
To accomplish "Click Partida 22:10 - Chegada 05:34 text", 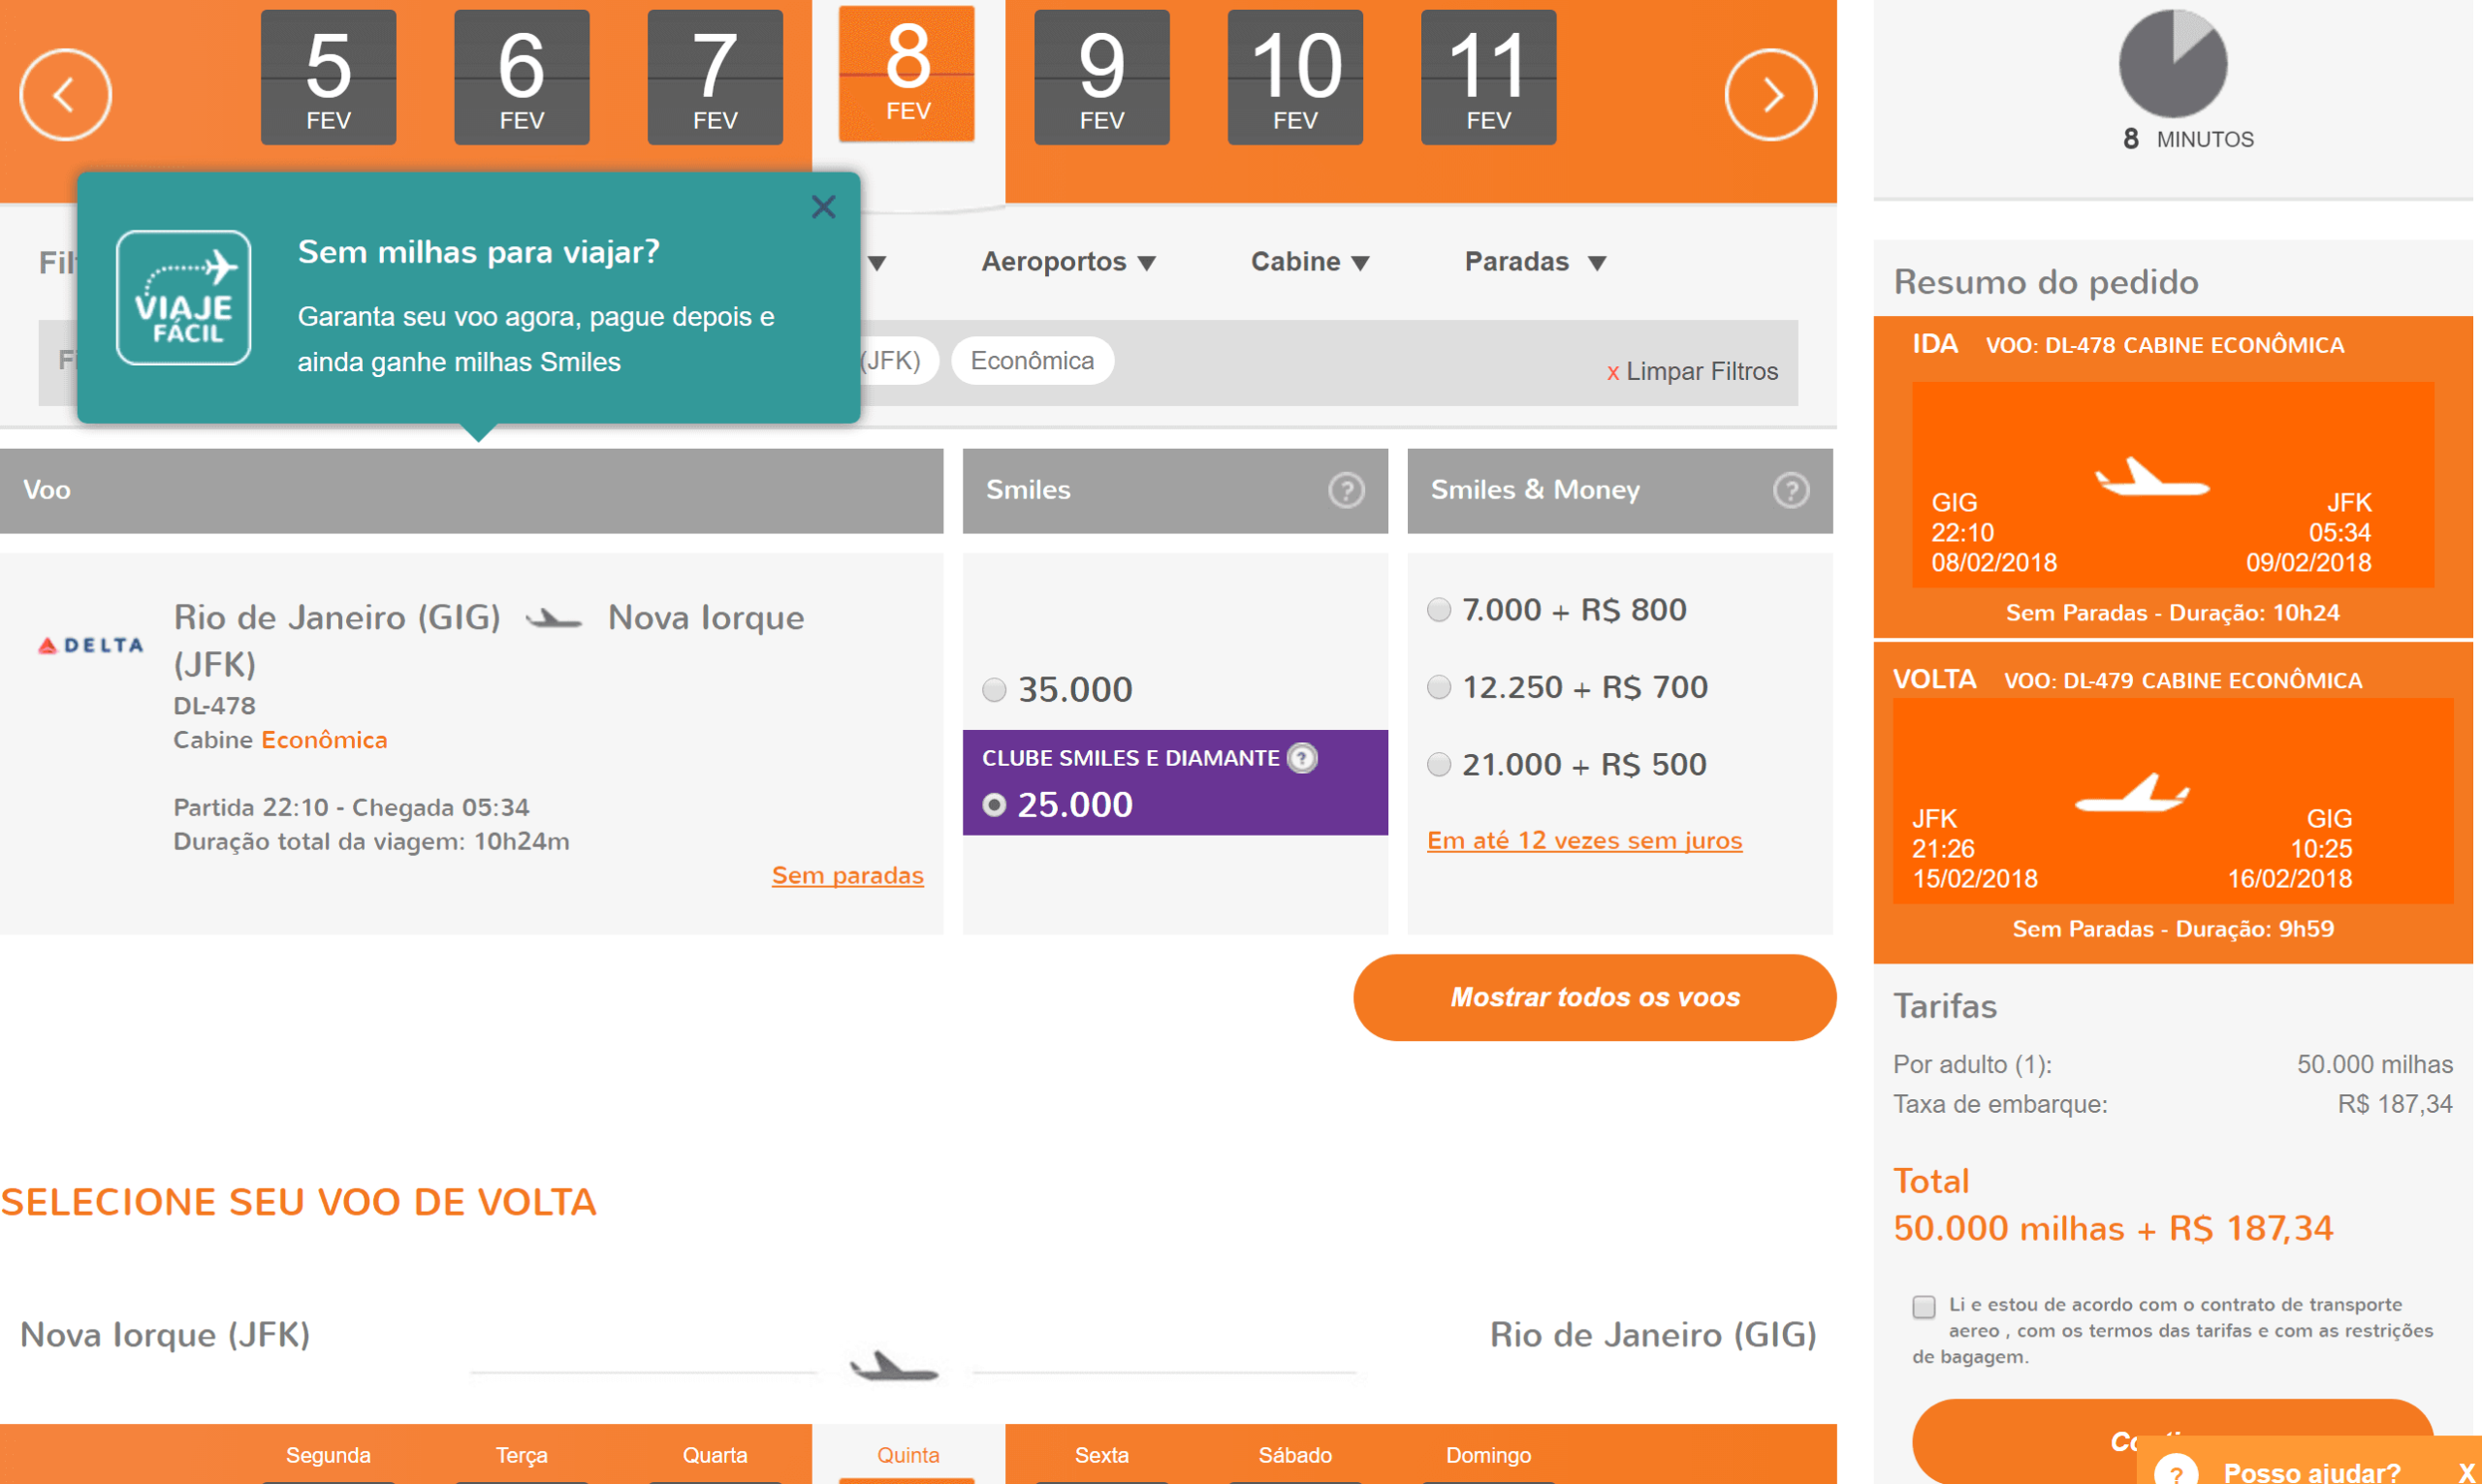I will coord(351,807).
